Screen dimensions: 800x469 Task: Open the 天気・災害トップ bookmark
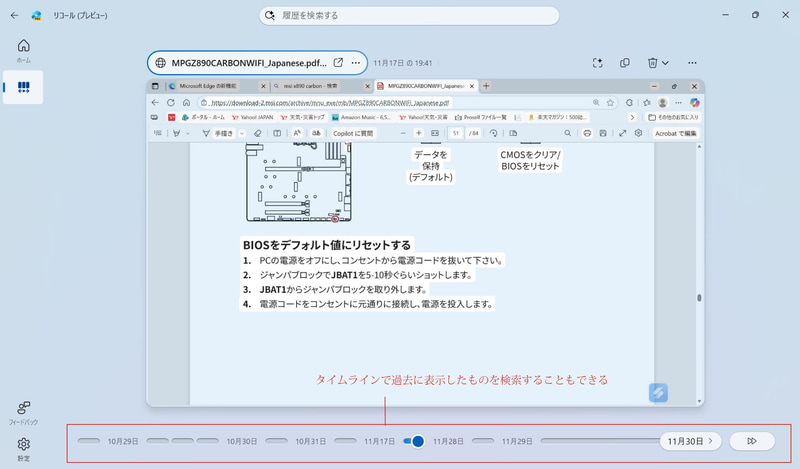(302, 117)
